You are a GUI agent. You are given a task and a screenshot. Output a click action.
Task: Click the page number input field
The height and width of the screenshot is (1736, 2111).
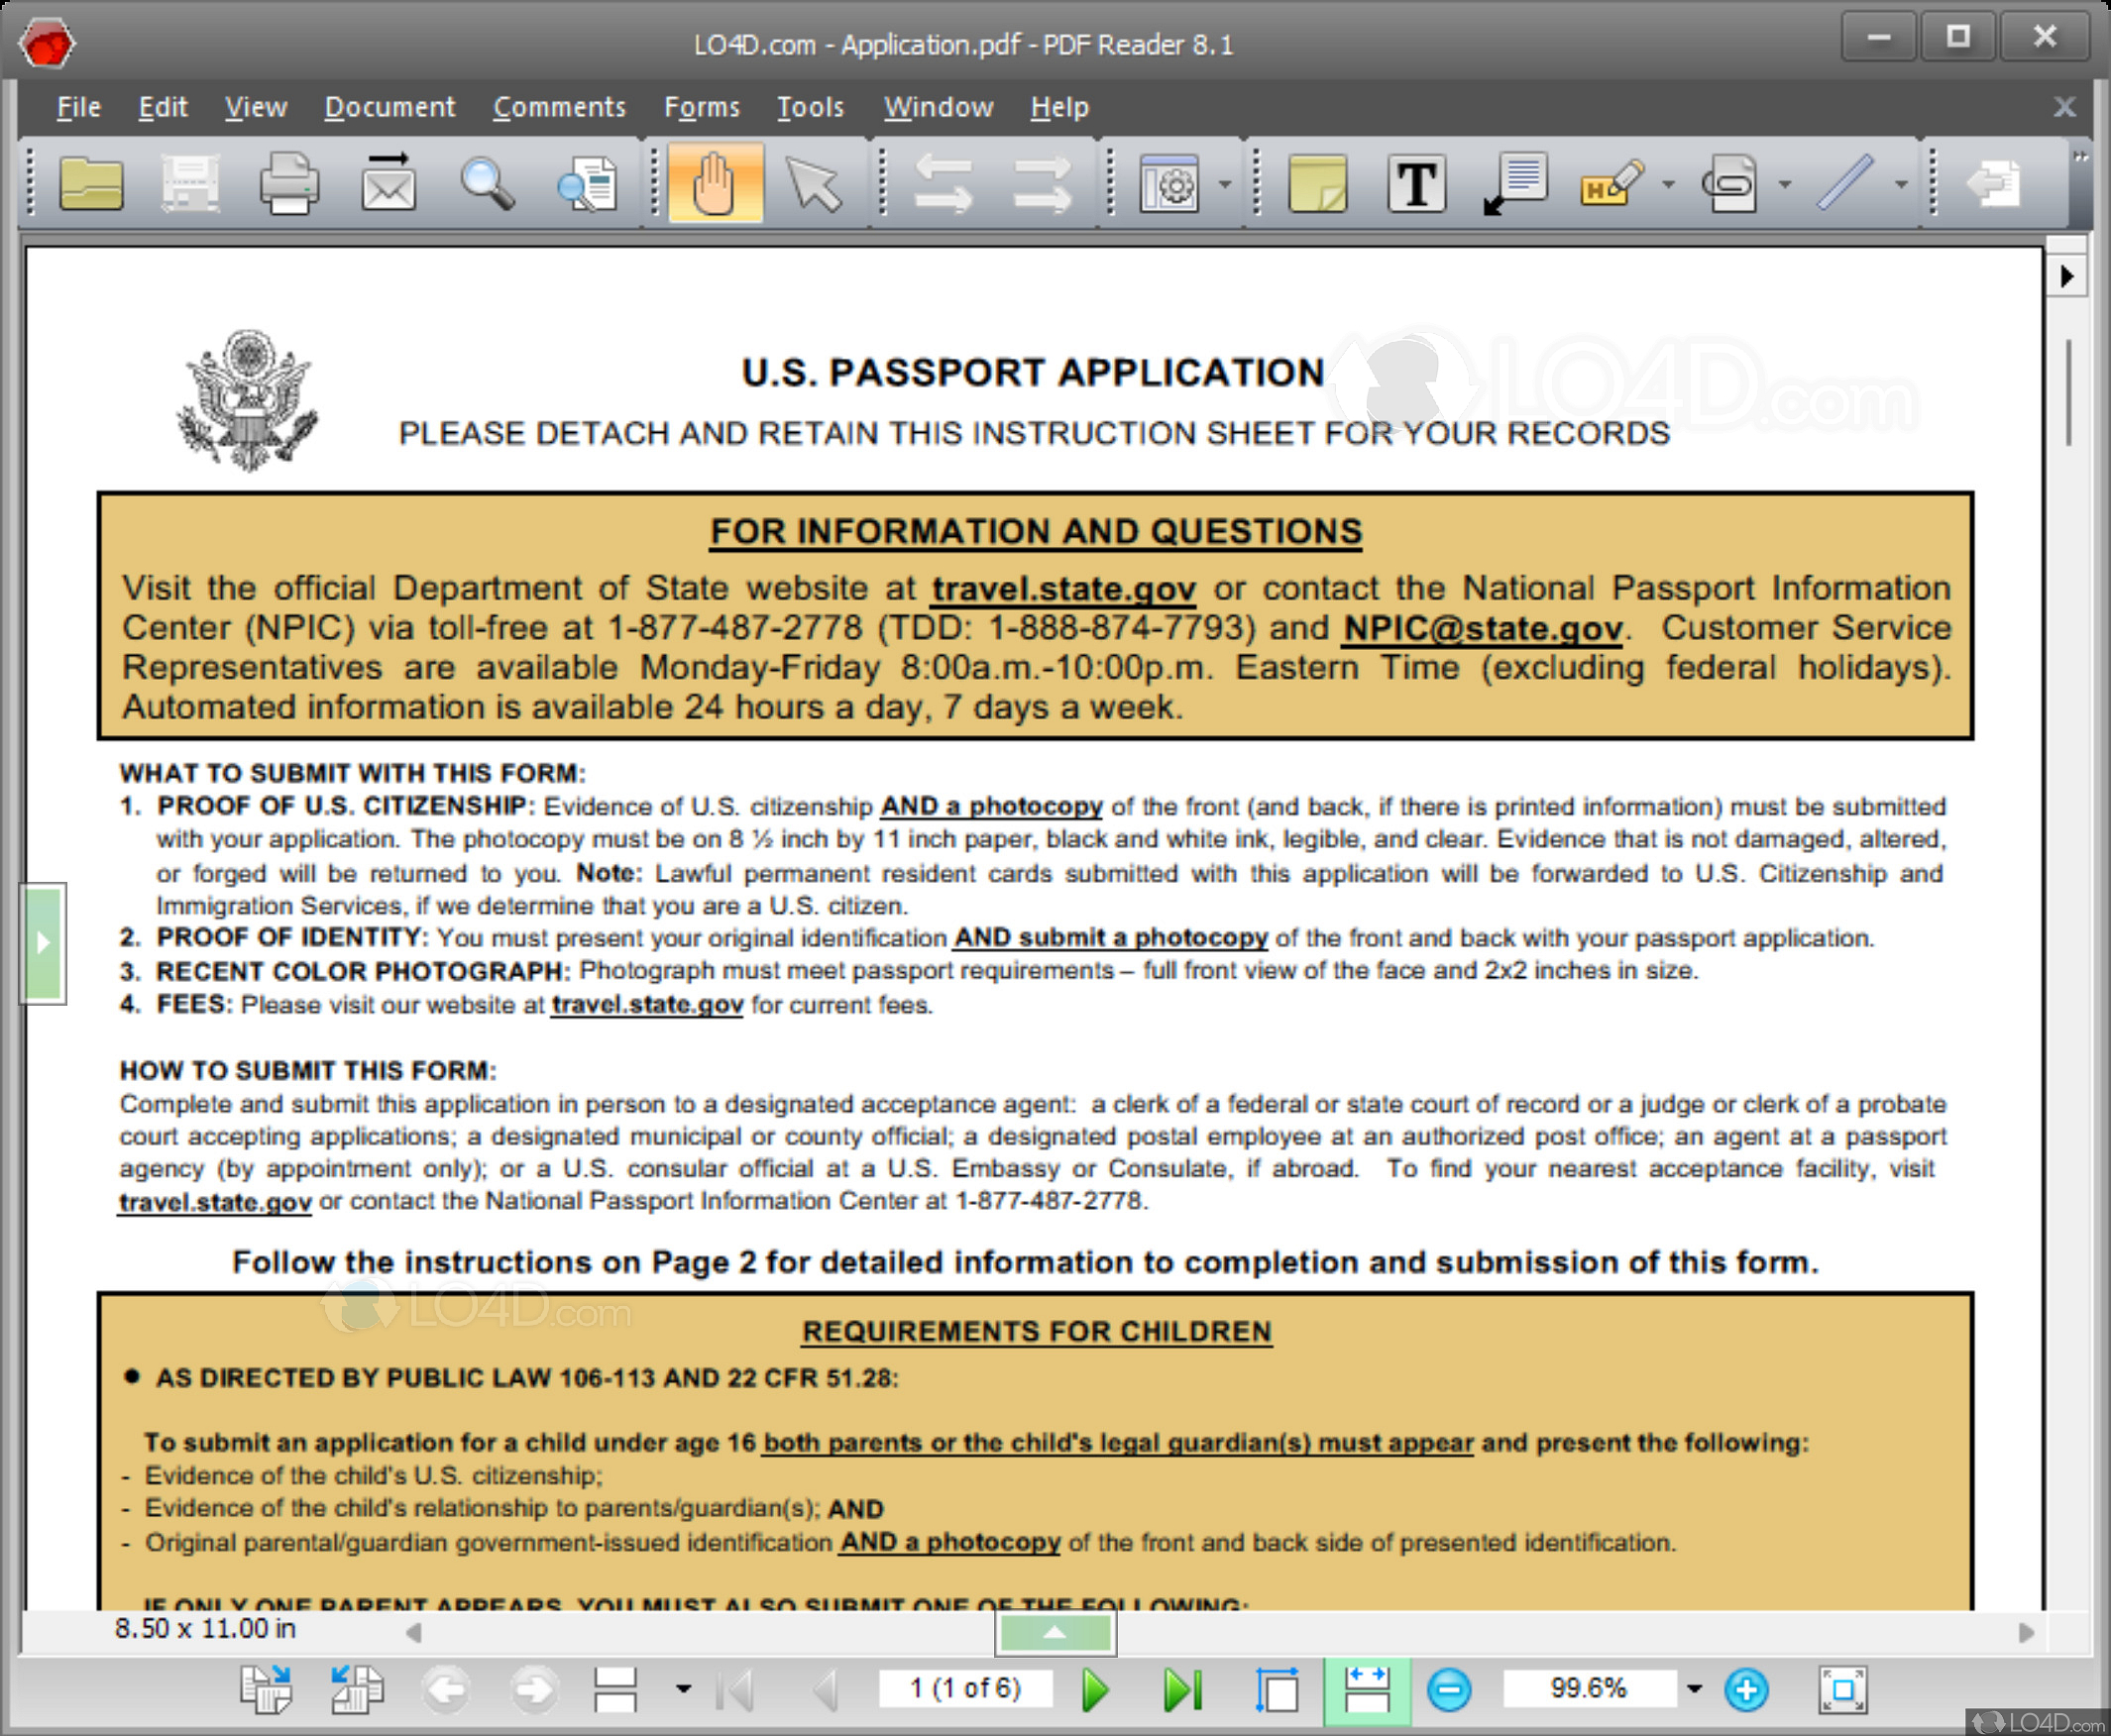pos(965,1688)
